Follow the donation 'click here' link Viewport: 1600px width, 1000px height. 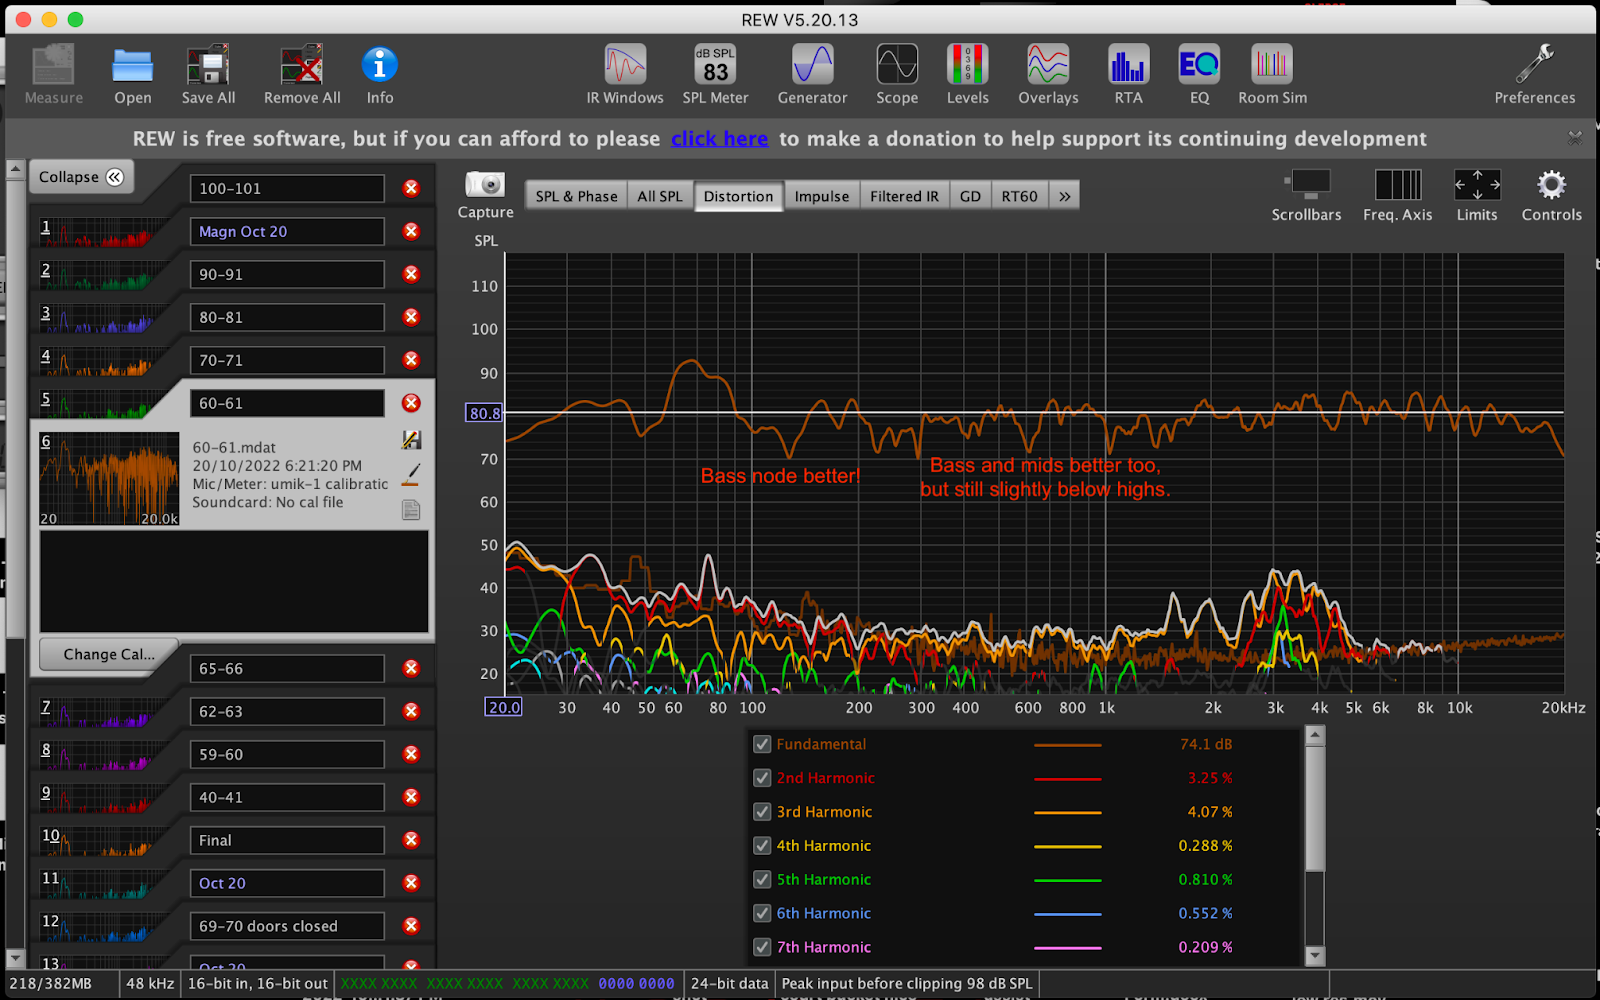pos(719,139)
